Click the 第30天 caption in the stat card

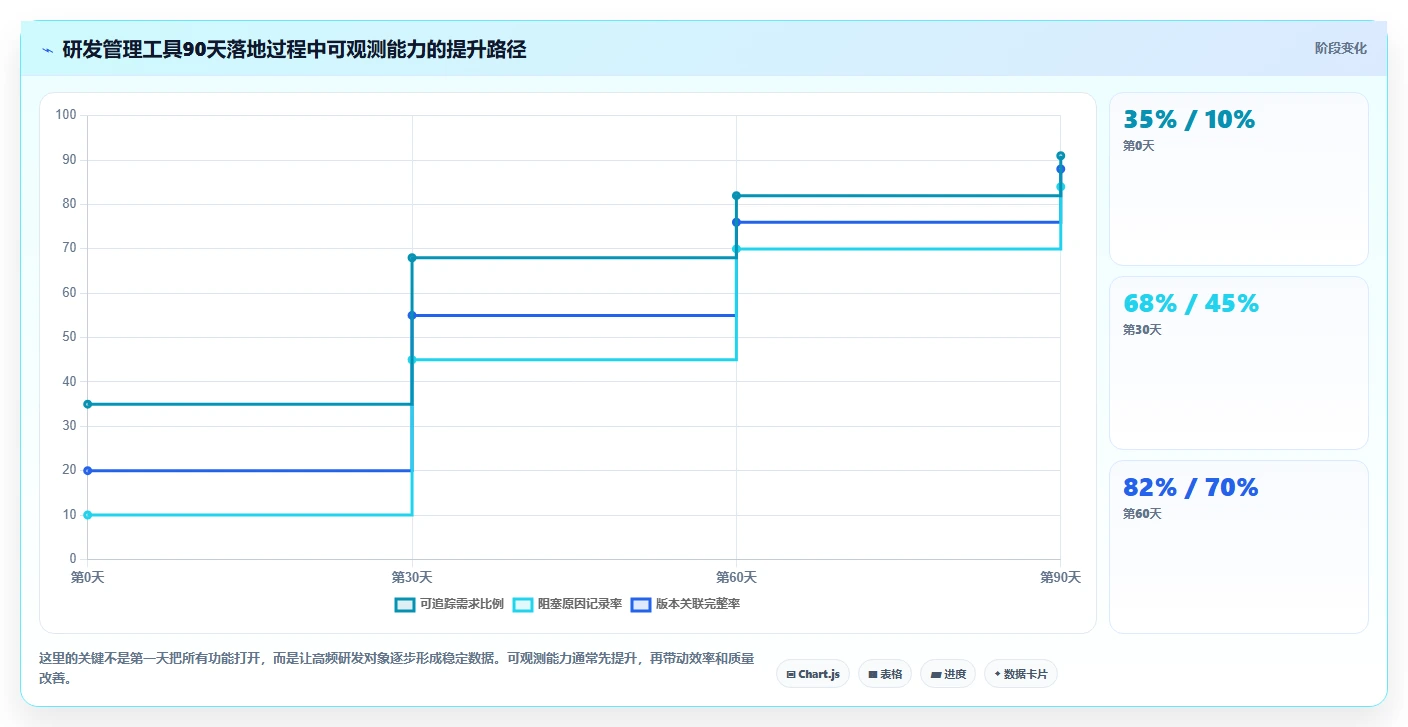pos(1142,330)
